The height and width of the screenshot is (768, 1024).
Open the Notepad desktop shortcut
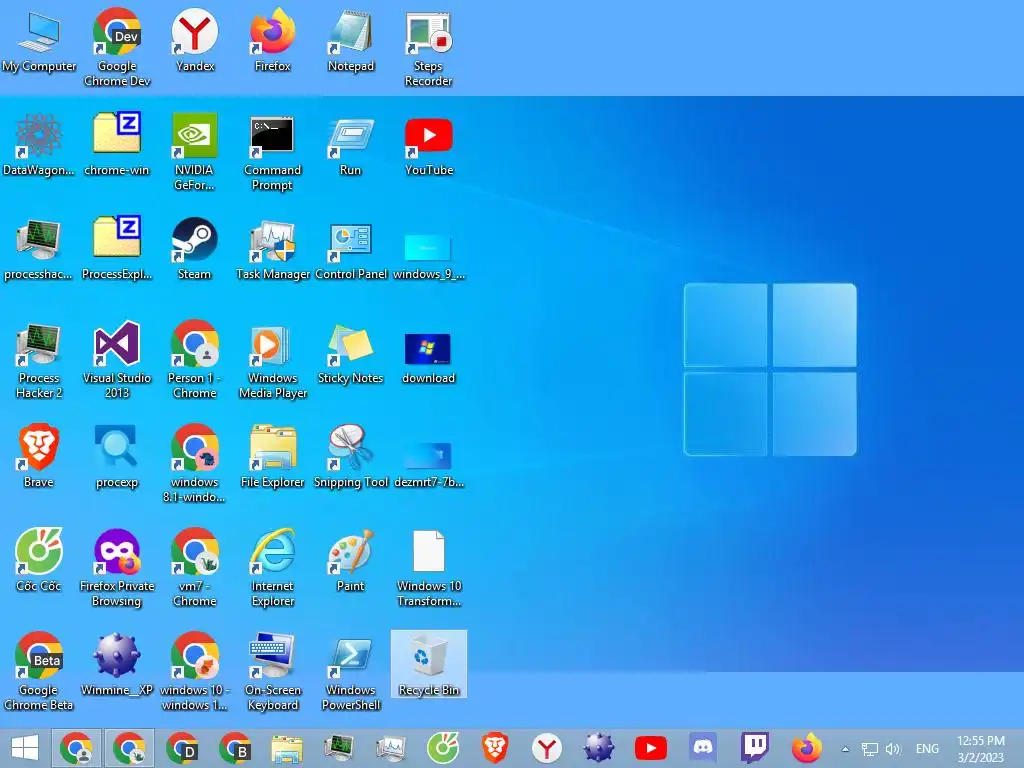[x=351, y=40]
